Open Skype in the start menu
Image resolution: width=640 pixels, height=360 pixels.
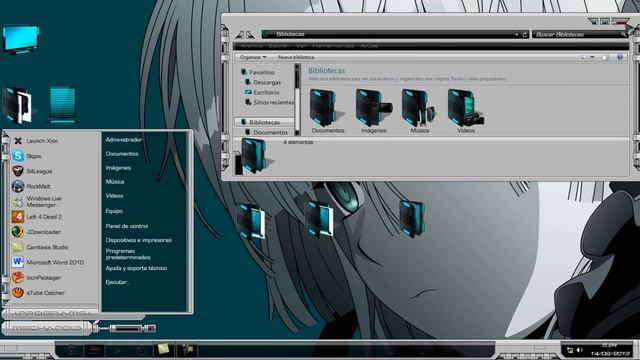pyautogui.click(x=27, y=156)
